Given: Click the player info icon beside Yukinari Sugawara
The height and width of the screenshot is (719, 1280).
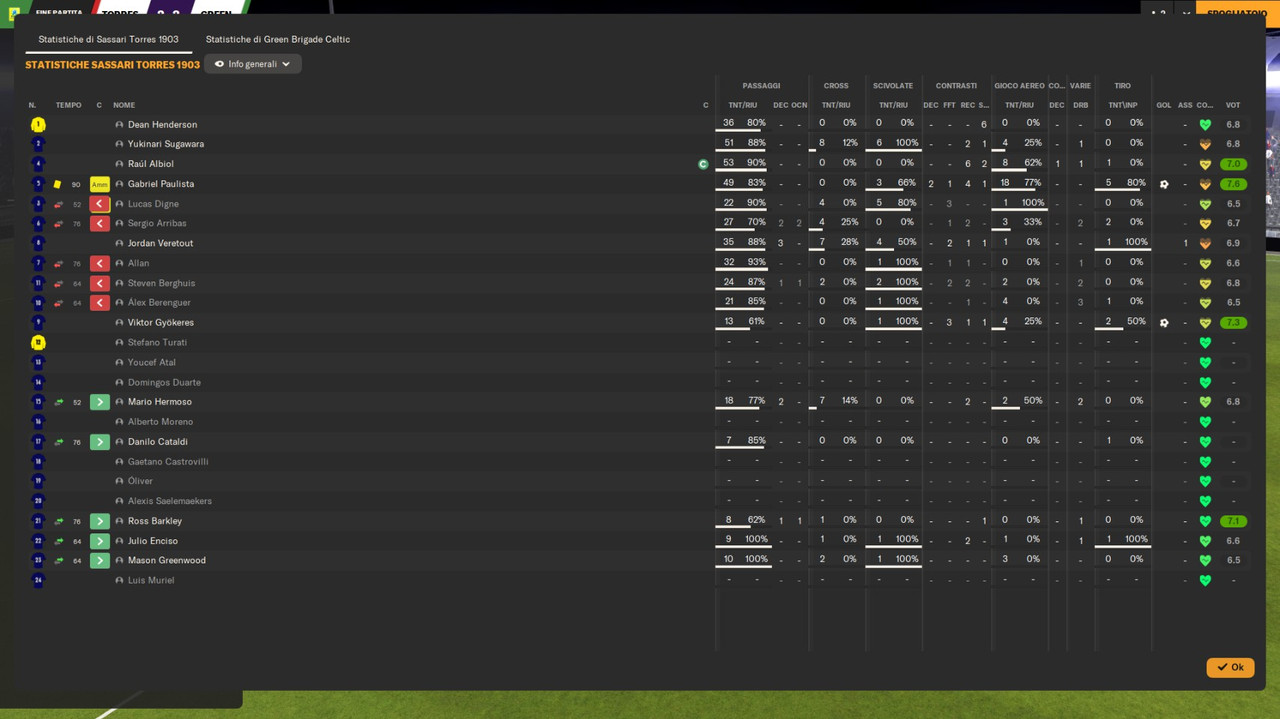Looking at the screenshot, I should pos(119,144).
